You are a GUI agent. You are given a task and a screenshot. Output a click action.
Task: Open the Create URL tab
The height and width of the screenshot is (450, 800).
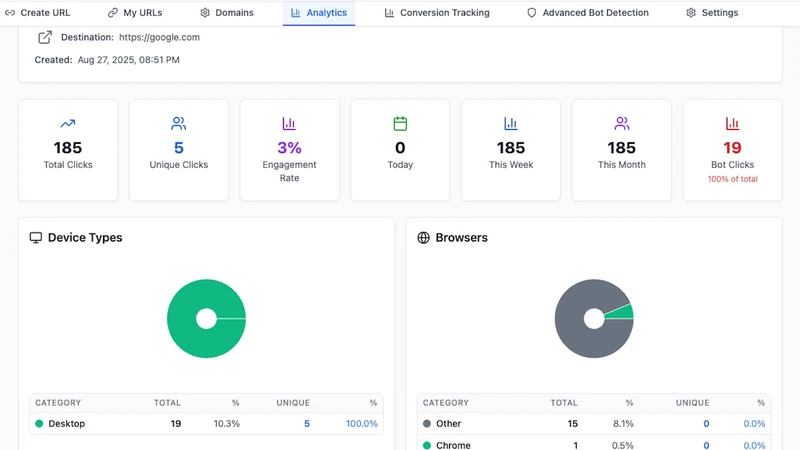pyautogui.click(x=37, y=13)
